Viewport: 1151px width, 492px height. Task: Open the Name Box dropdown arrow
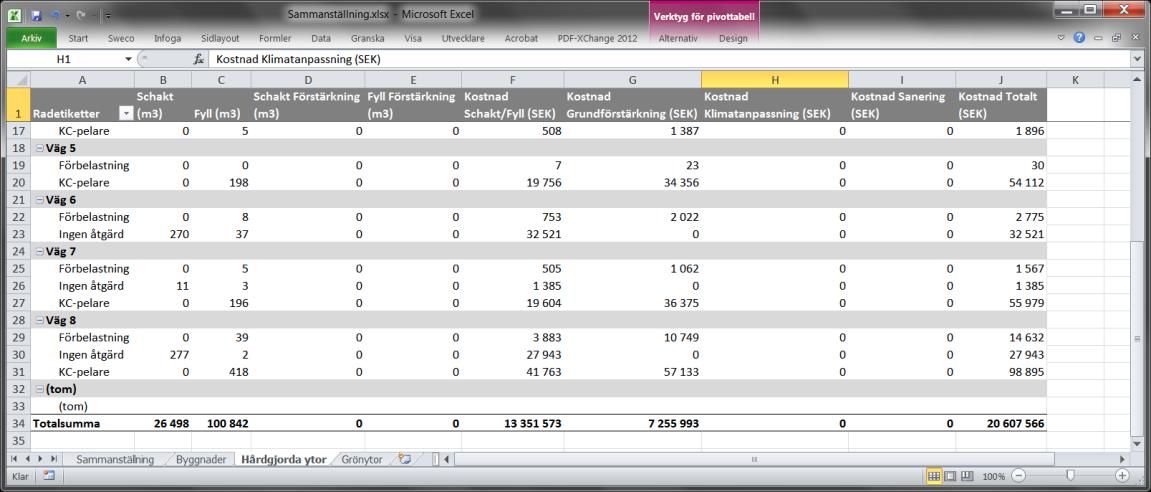[128, 59]
